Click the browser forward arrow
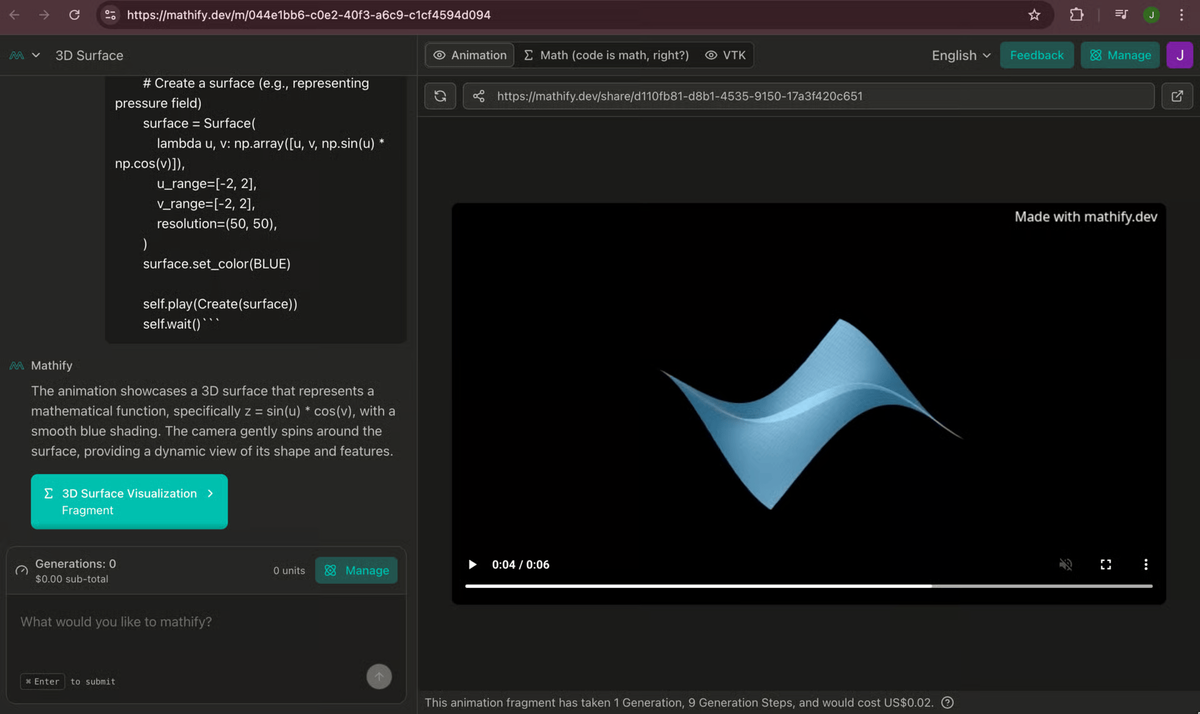The width and height of the screenshot is (1200, 714). (44, 15)
